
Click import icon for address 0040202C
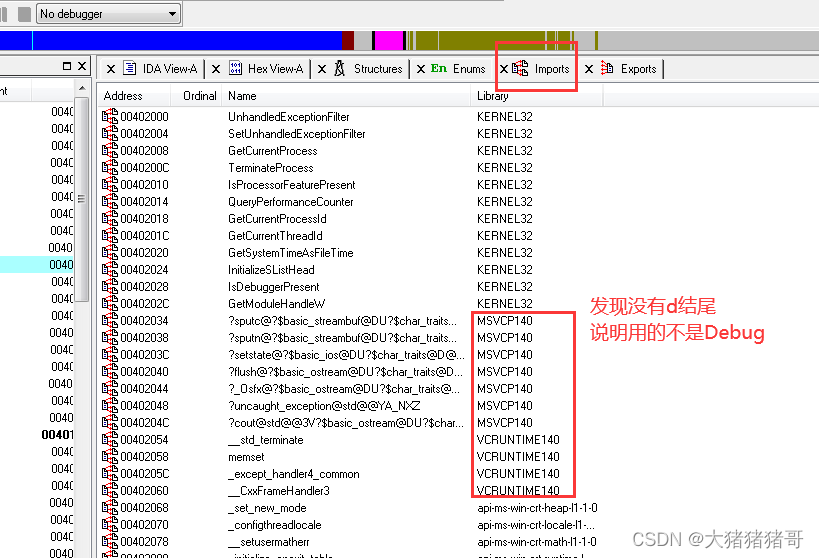(x=110, y=304)
